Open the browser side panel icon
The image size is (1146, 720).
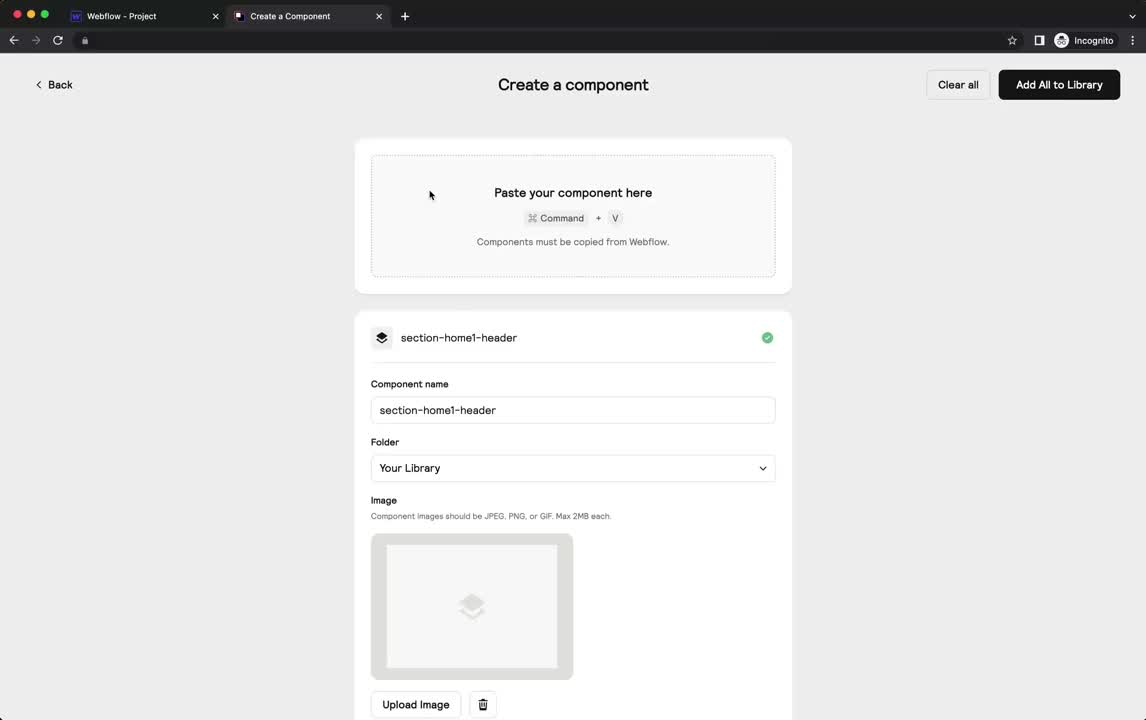pos(1039,41)
